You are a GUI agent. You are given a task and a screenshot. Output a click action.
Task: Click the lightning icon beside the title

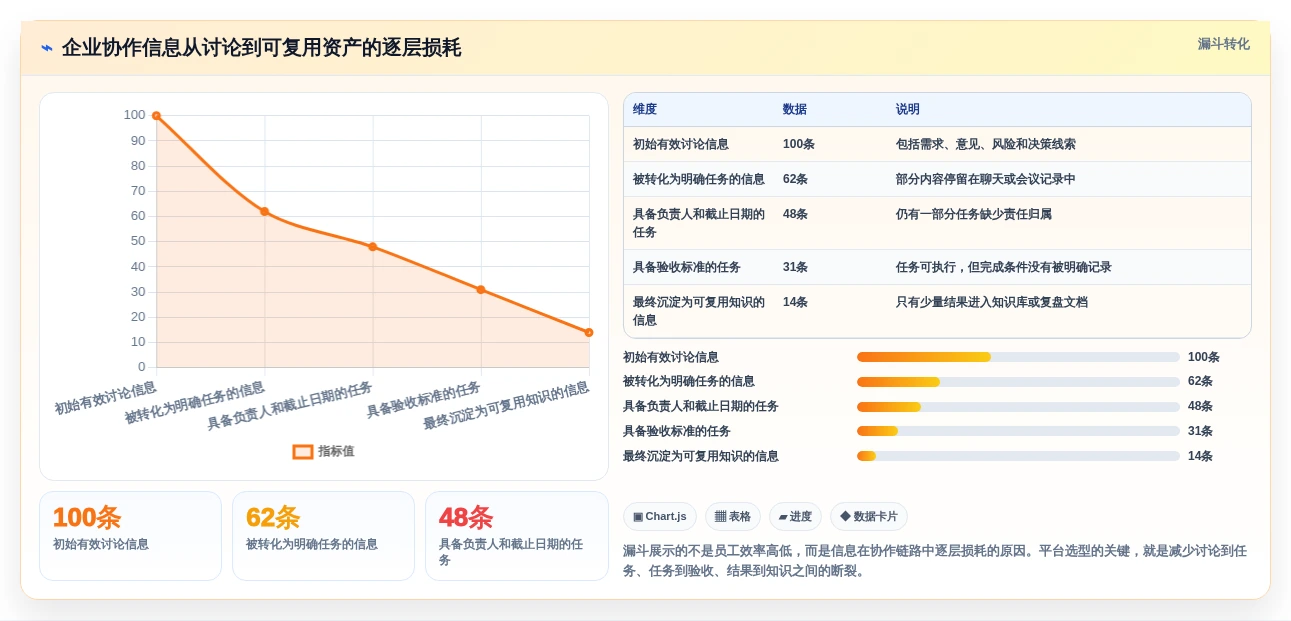(47, 48)
